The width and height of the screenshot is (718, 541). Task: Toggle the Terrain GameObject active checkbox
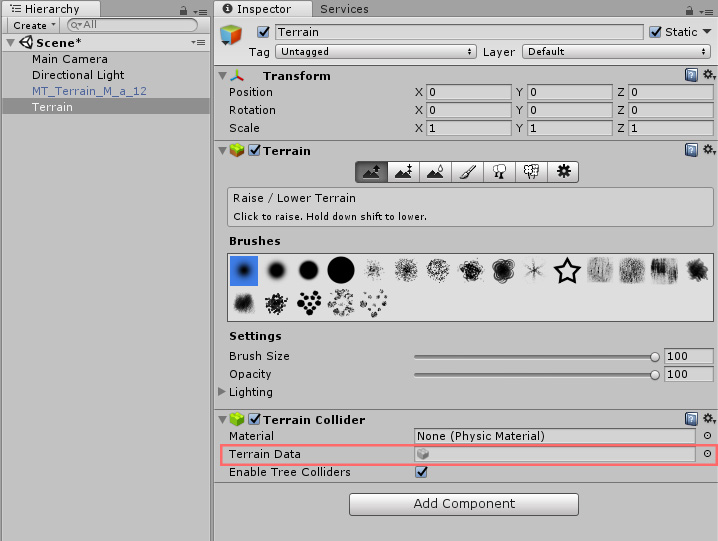(x=263, y=32)
